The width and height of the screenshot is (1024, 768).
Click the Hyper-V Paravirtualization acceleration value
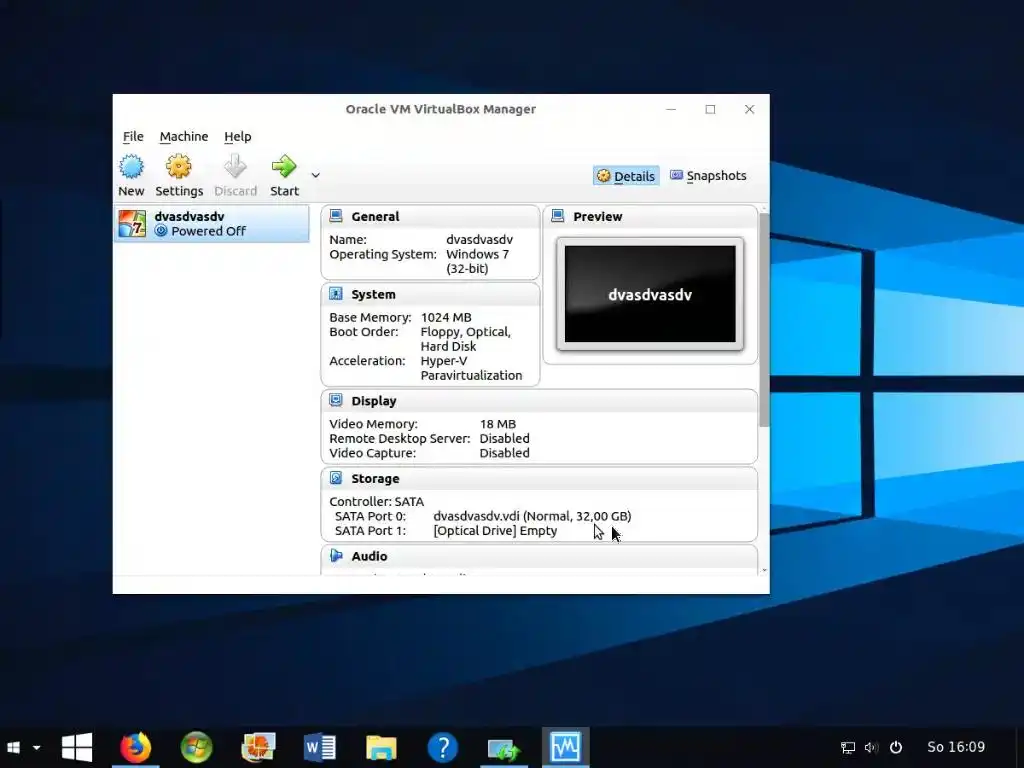point(472,368)
